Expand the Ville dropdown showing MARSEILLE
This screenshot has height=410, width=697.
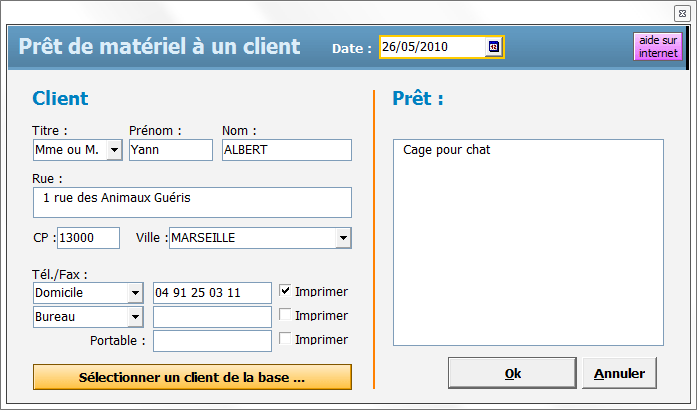(343, 238)
